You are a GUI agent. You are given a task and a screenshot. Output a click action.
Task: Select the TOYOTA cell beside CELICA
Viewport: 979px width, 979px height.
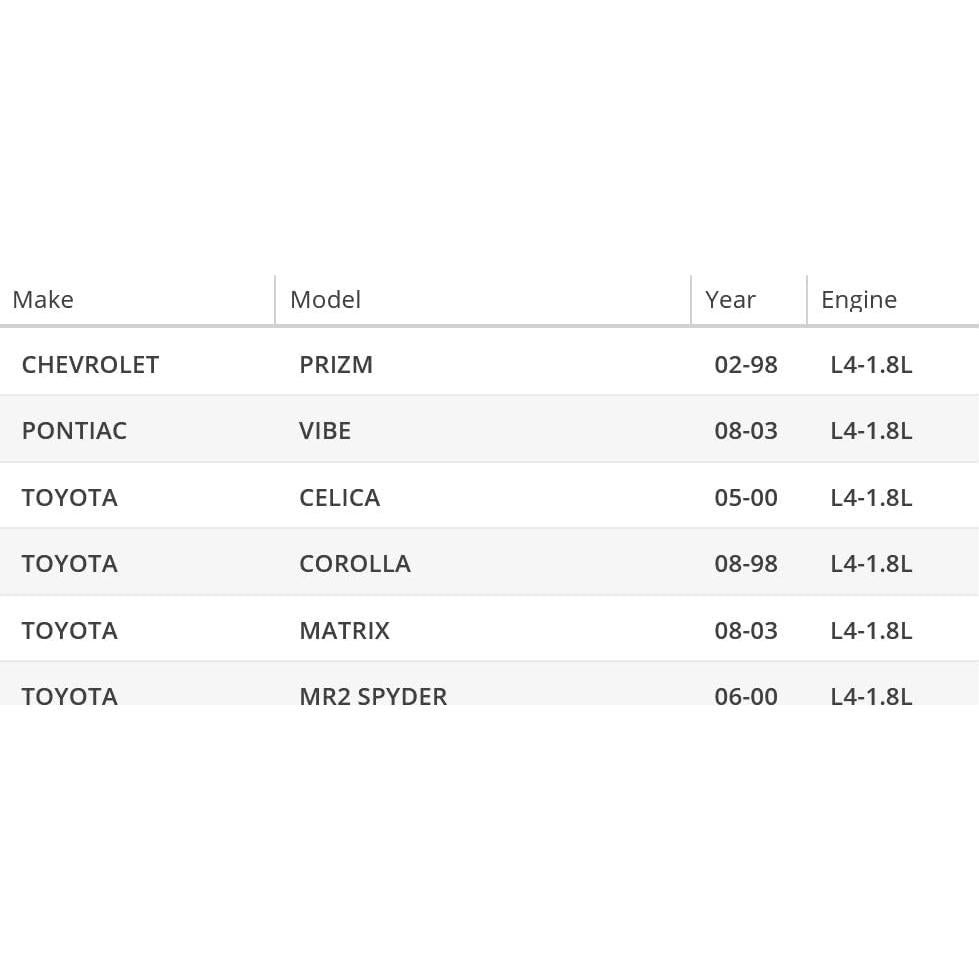point(69,498)
